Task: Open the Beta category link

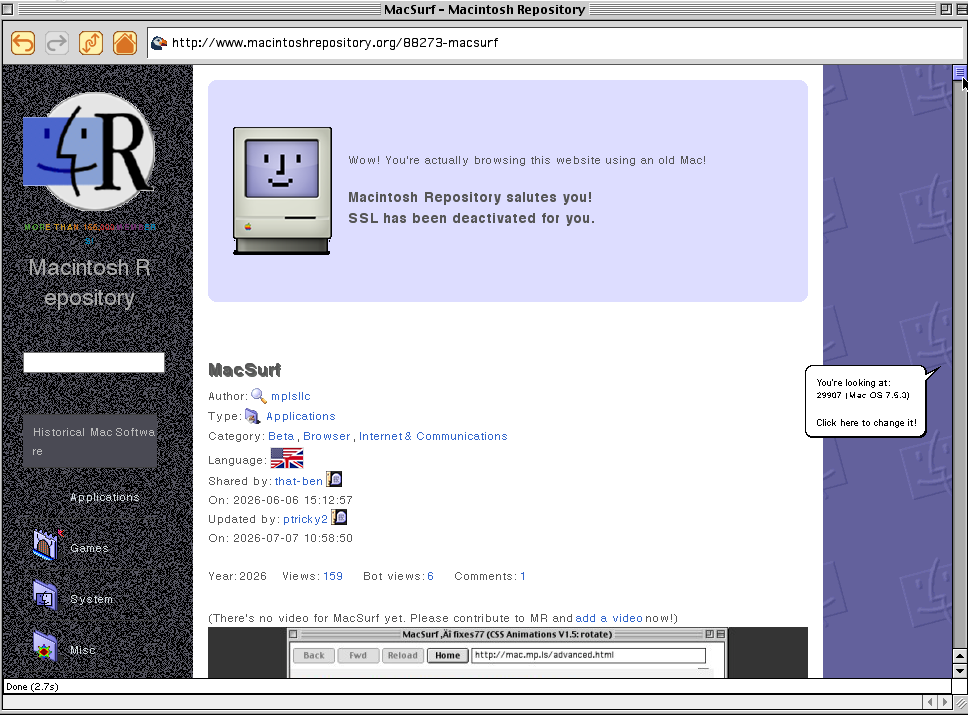Action: pos(281,437)
